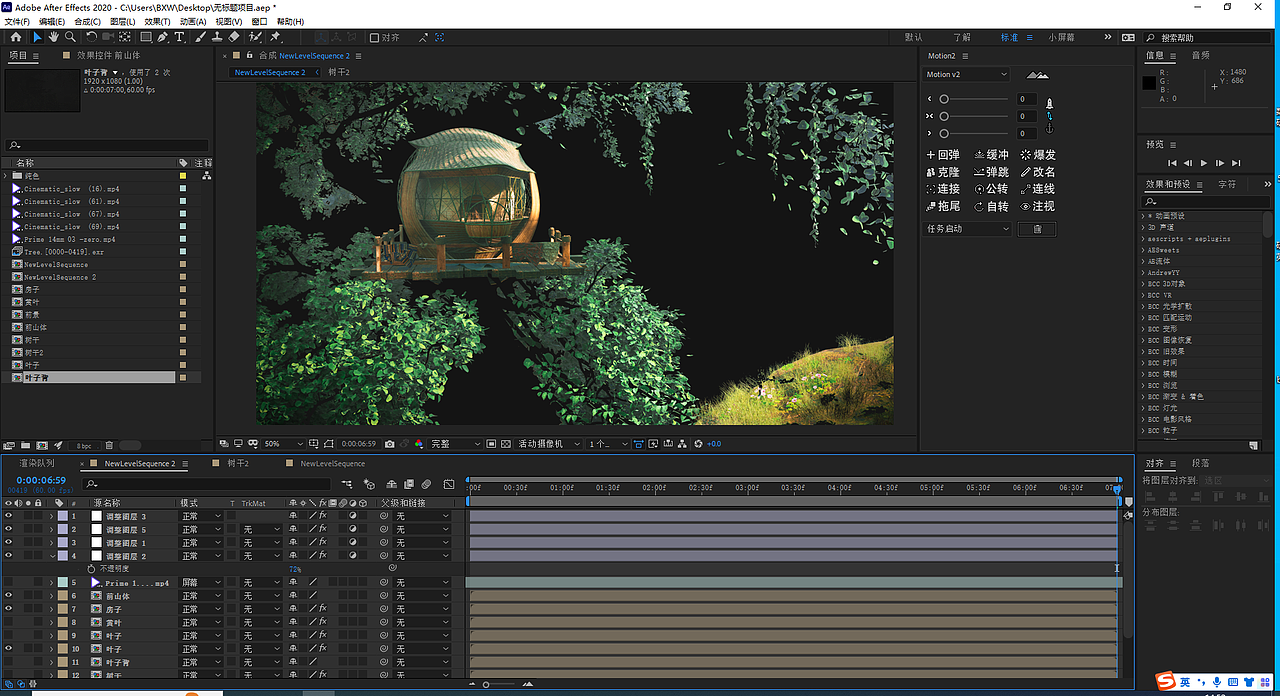This screenshot has height=696, width=1280.
Task: Switch to the 树干2 timeline tab
Action: pyautogui.click(x=238, y=464)
